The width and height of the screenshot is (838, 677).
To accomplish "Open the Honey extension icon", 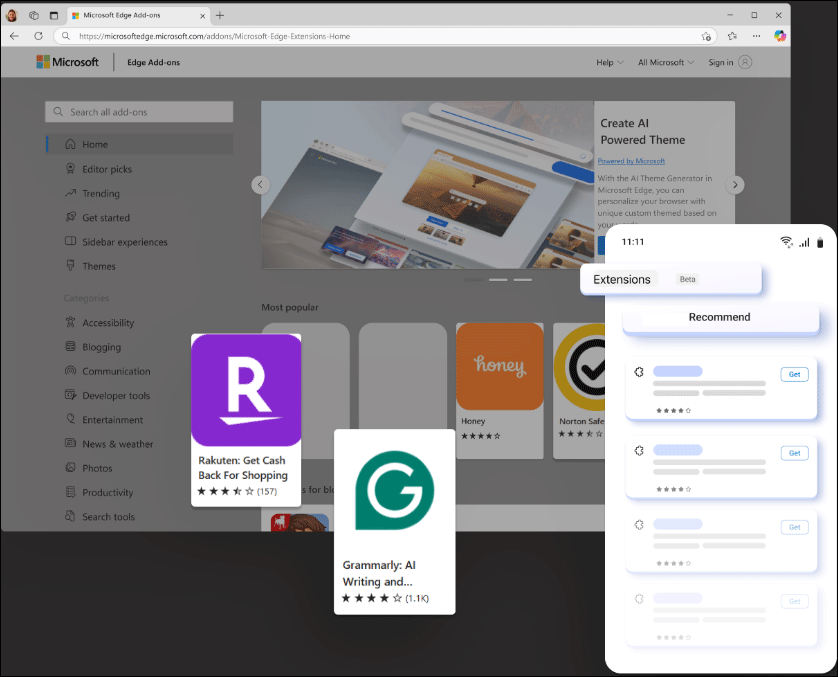I will [500, 367].
